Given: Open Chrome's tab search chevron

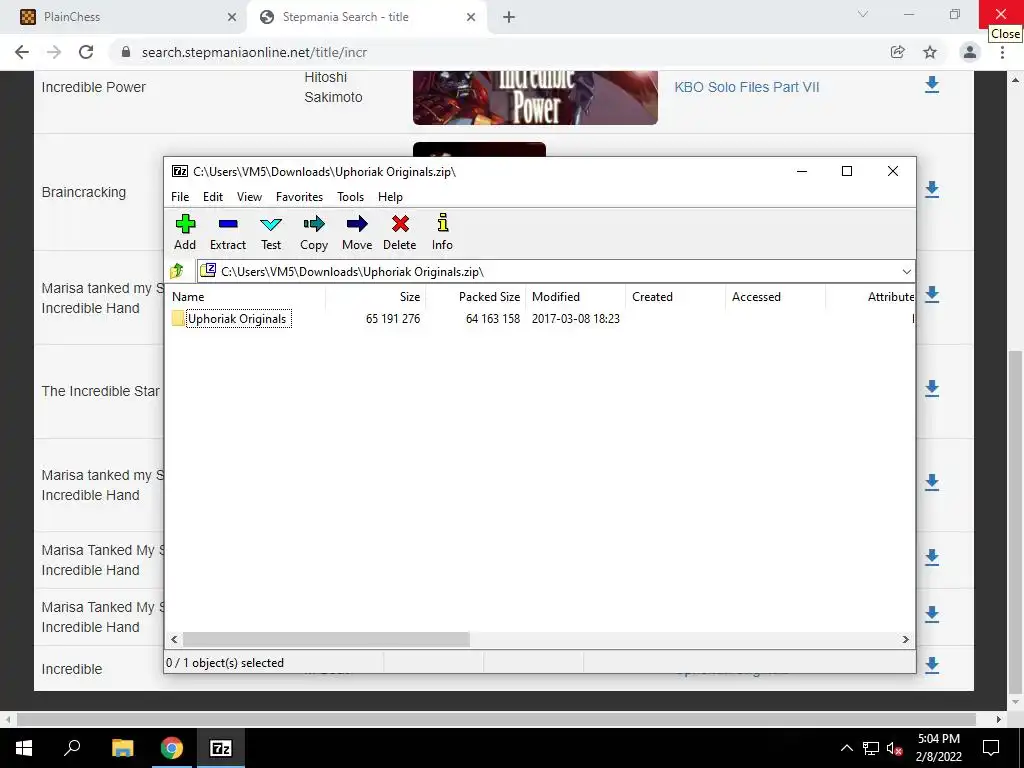Looking at the screenshot, I should point(863,14).
